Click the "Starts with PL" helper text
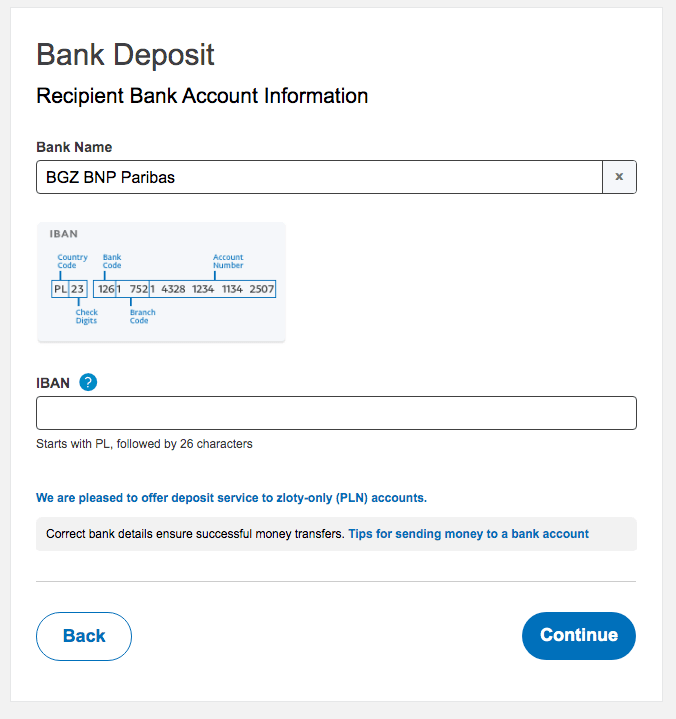 tap(144, 444)
